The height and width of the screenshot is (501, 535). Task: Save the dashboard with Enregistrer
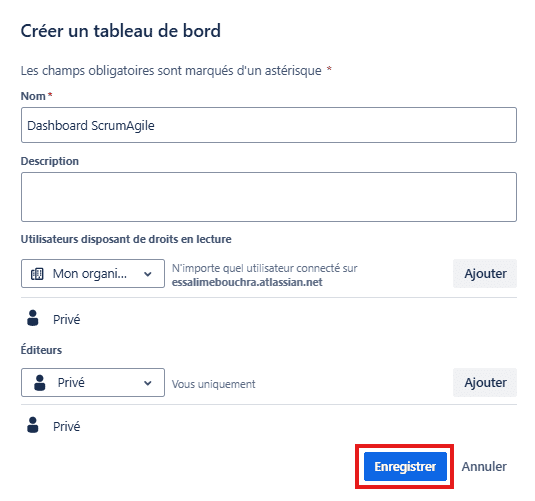point(405,467)
